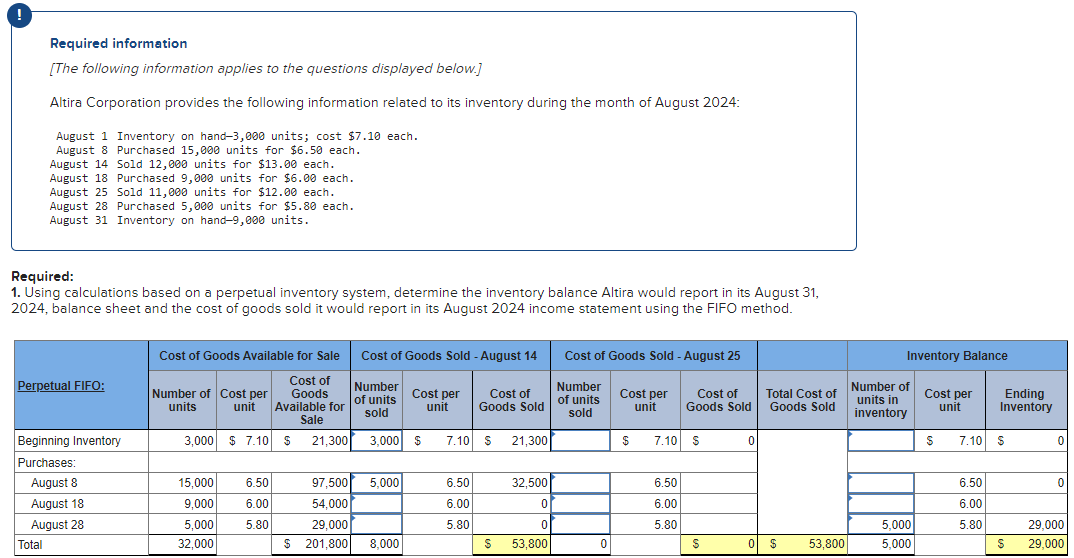Click the 97,500 August 8 goods available cell
Viewport: 1074px width, 558px height.
click(311, 483)
